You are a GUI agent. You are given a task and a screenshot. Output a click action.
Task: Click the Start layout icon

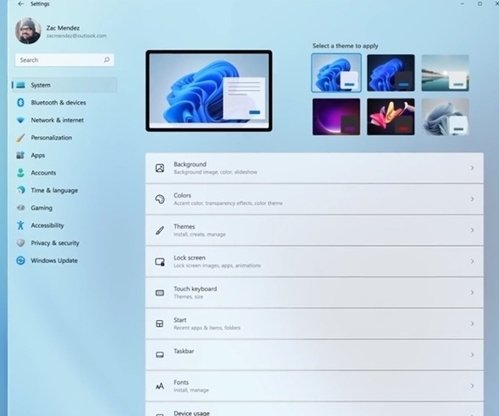point(160,324)
